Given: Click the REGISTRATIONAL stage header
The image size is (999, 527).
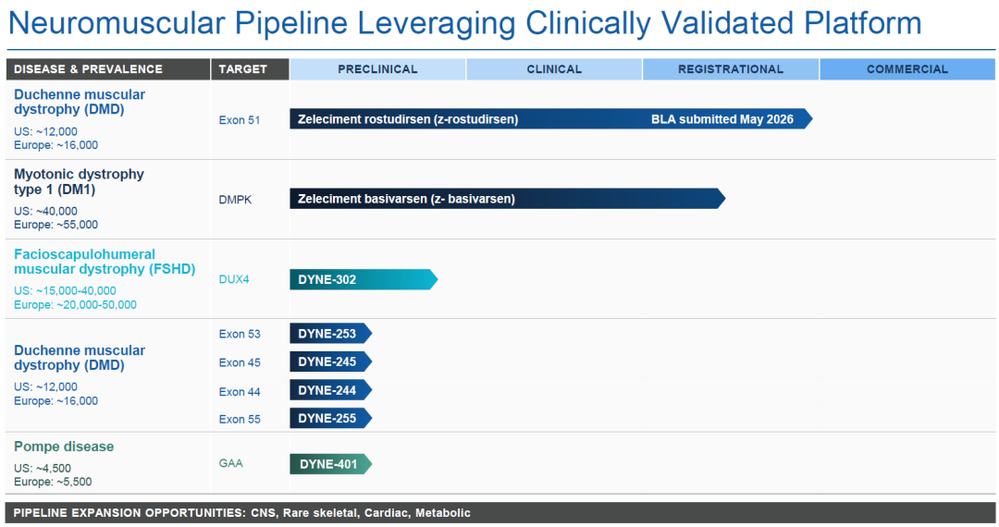Looking at the screenshot, I should pos(730,69).
